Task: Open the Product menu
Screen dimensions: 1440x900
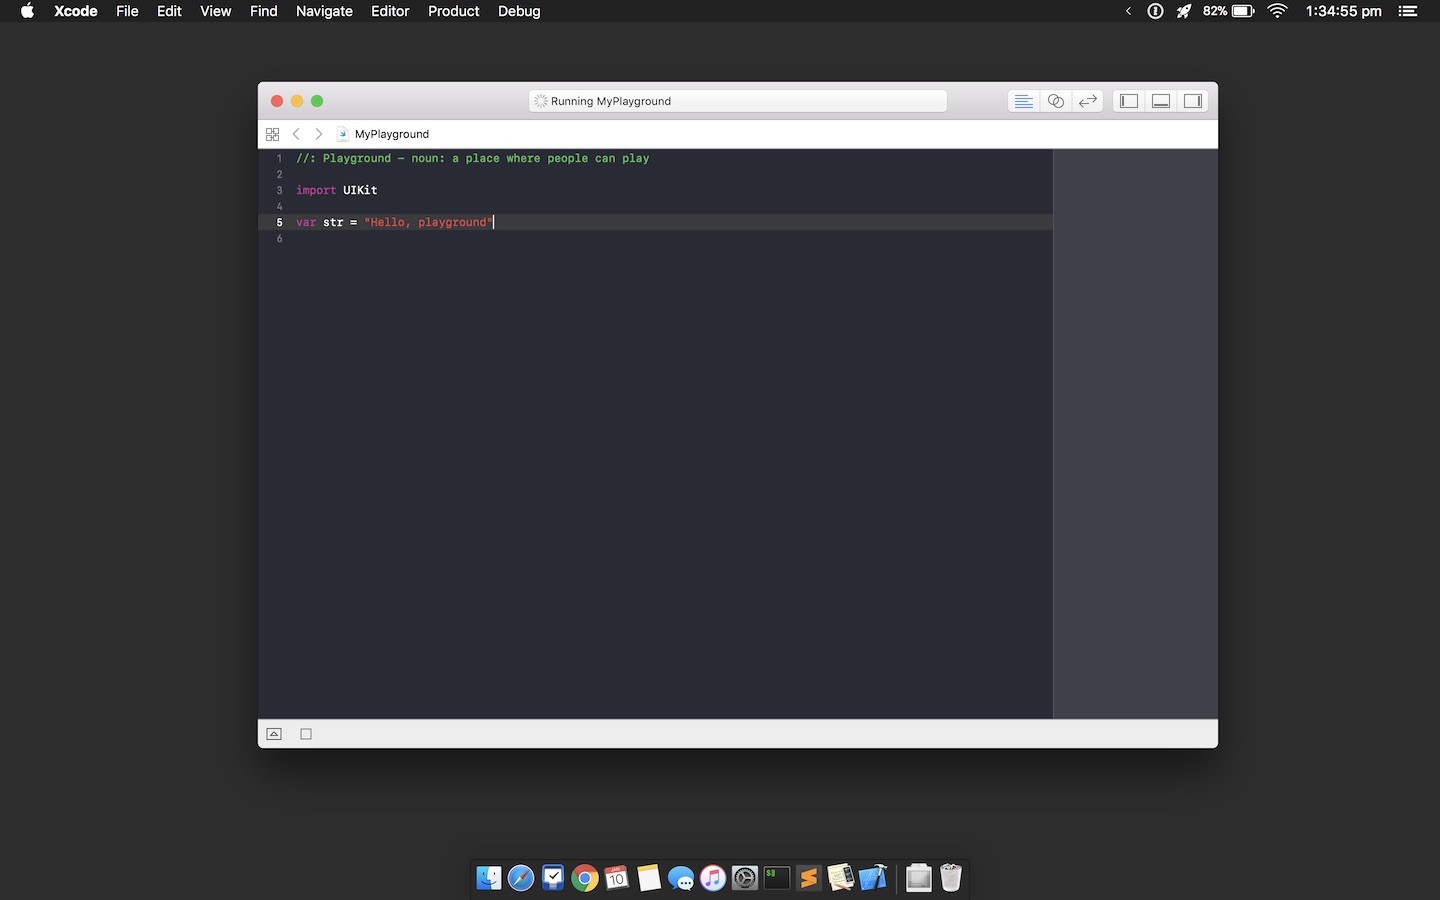Action: coord(453,11)
